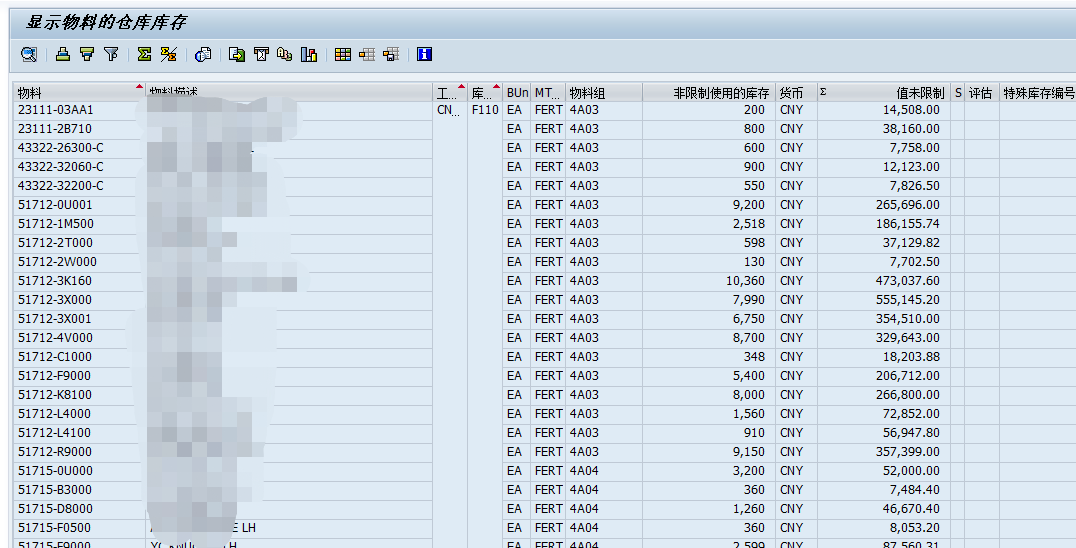Click the value 555,145.20
The height and width of the screenshot is (548, 1076).
click(x=908, y=300)
